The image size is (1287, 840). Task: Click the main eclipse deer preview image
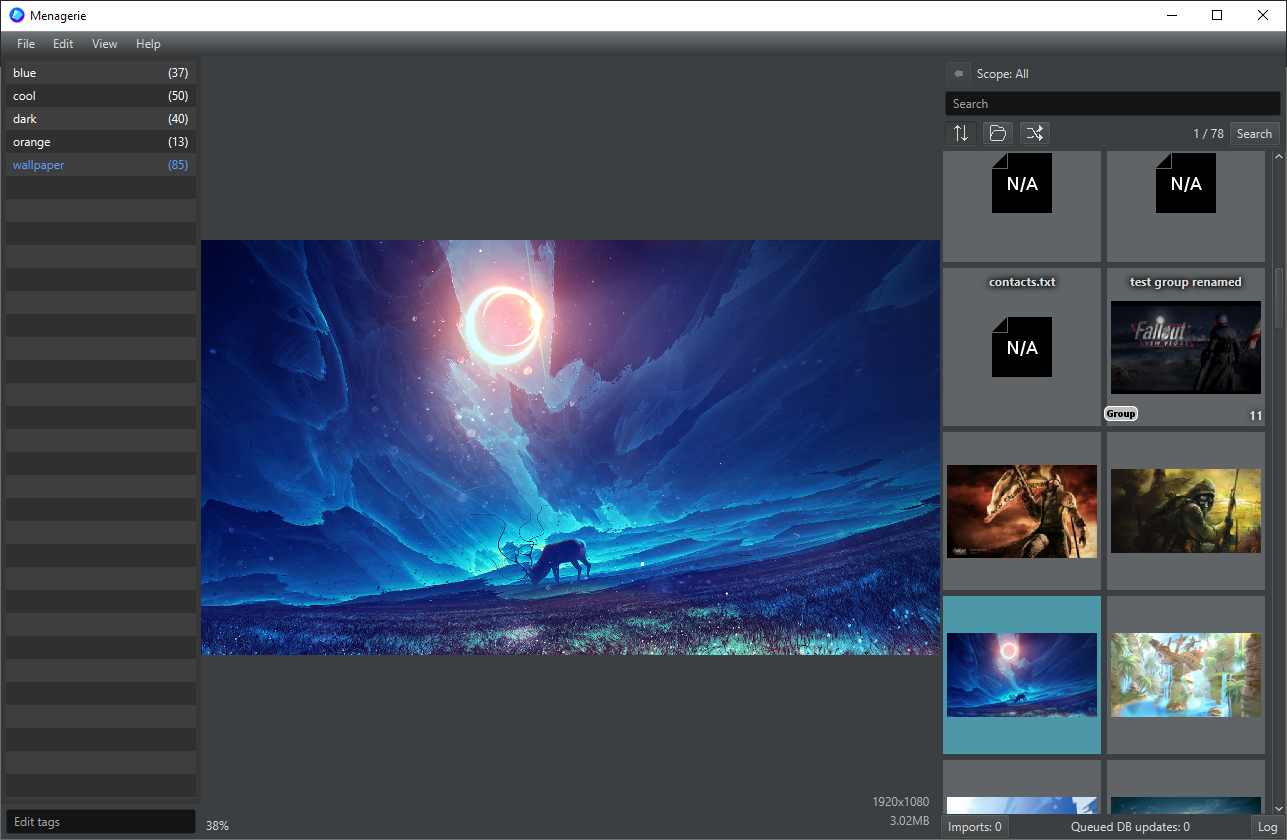[x=570, y=447]
